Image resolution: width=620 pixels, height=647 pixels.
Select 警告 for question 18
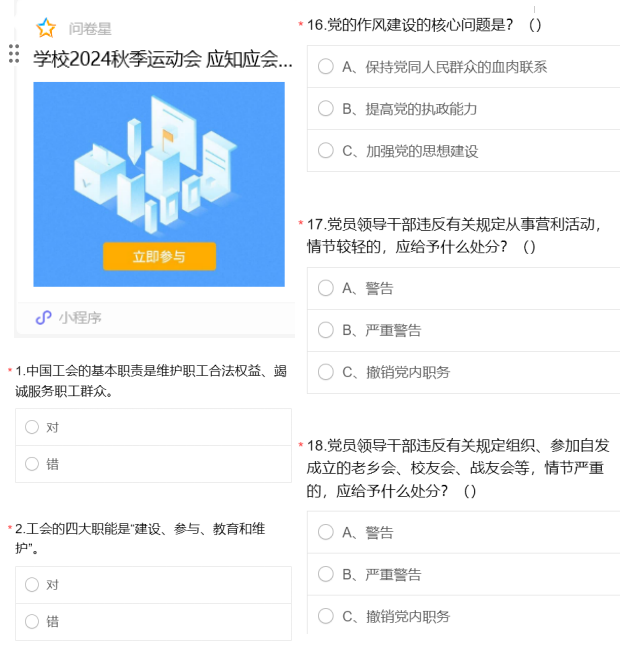pos(326,532)
